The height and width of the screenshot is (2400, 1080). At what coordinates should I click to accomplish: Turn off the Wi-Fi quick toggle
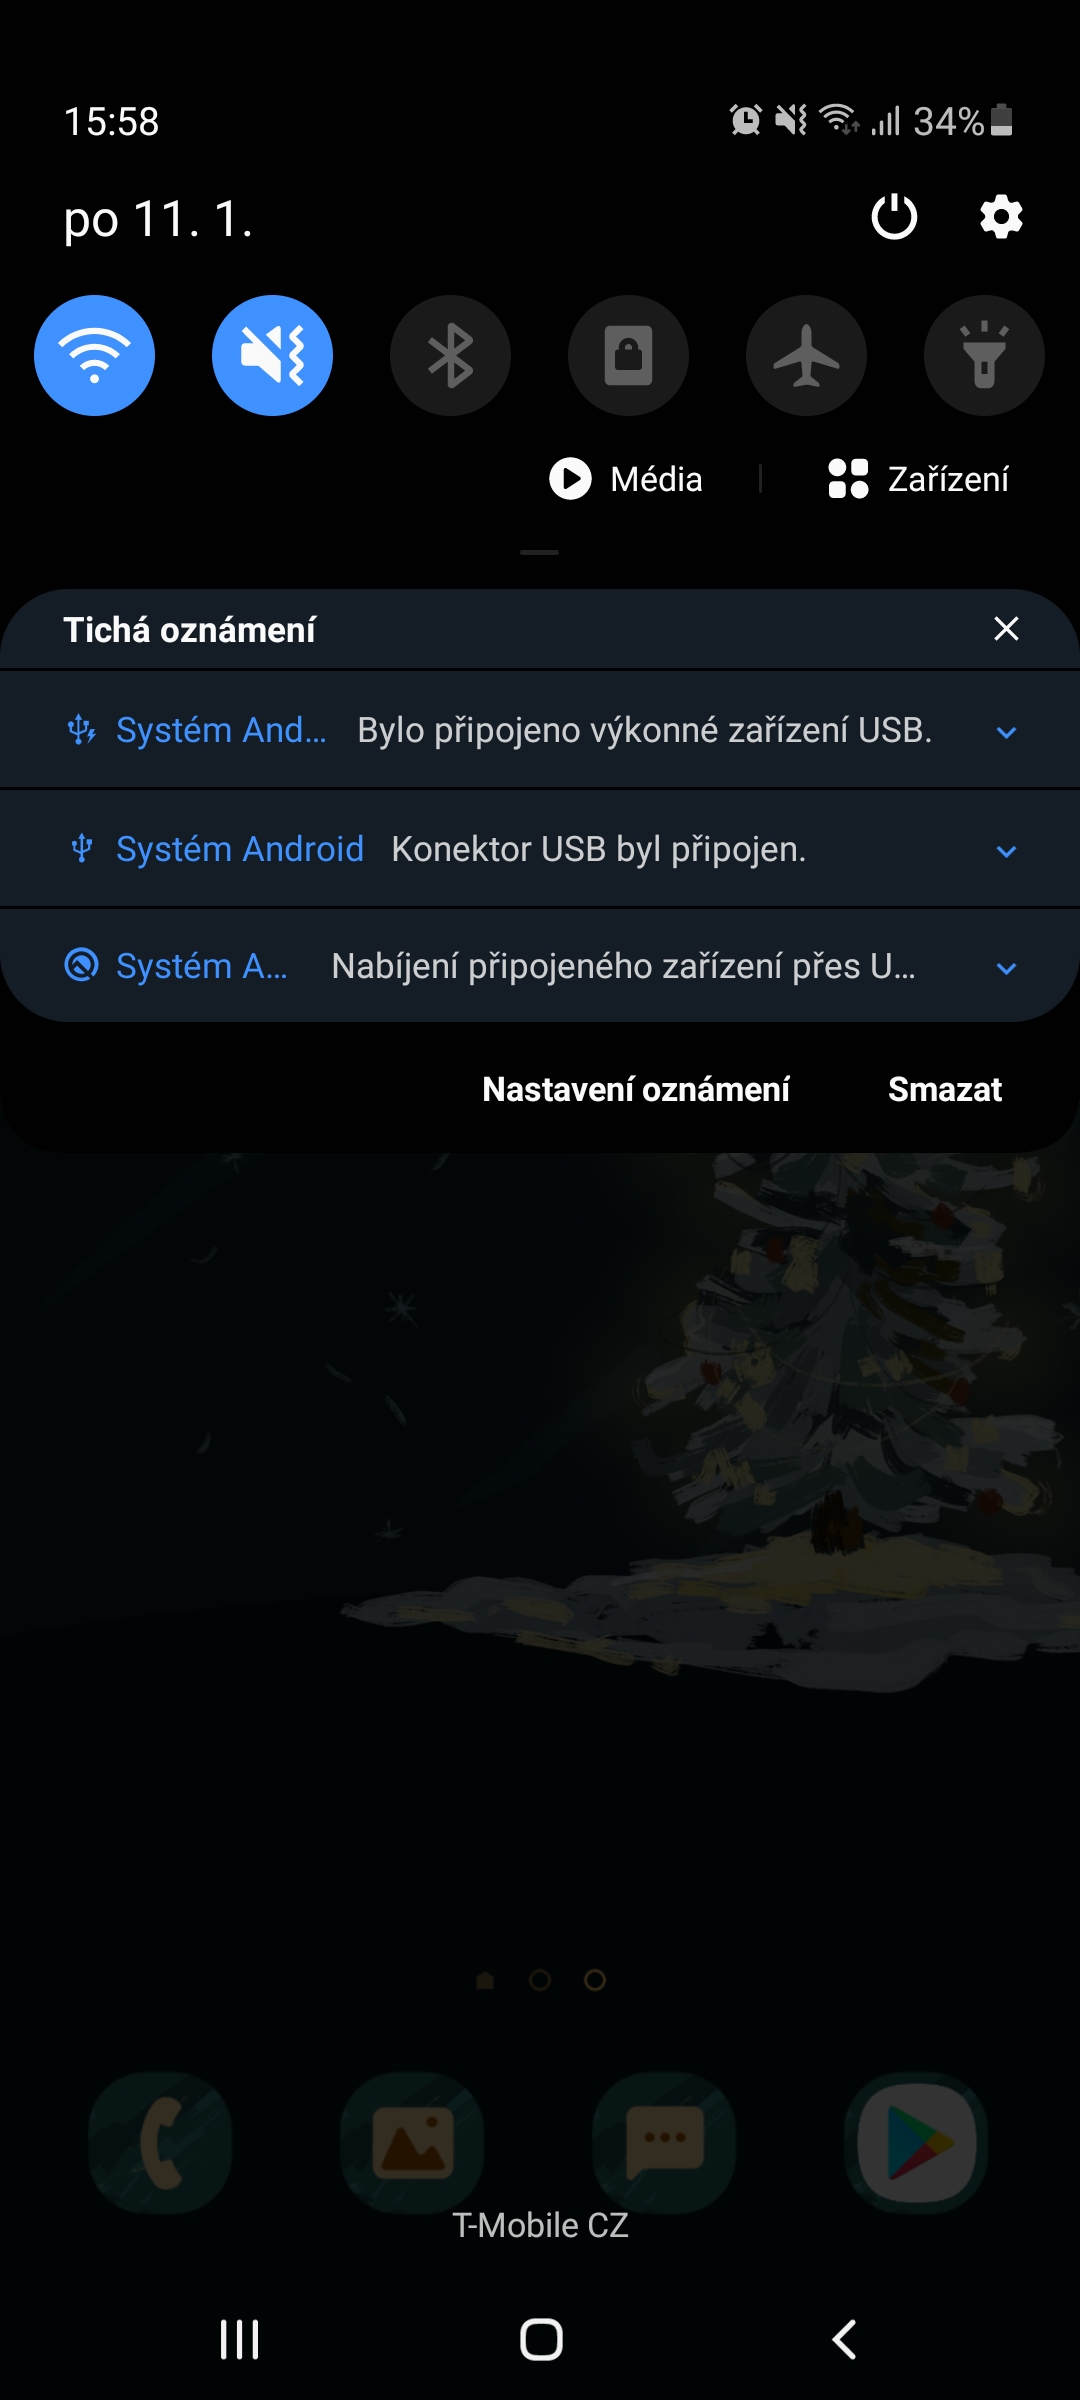95,355
